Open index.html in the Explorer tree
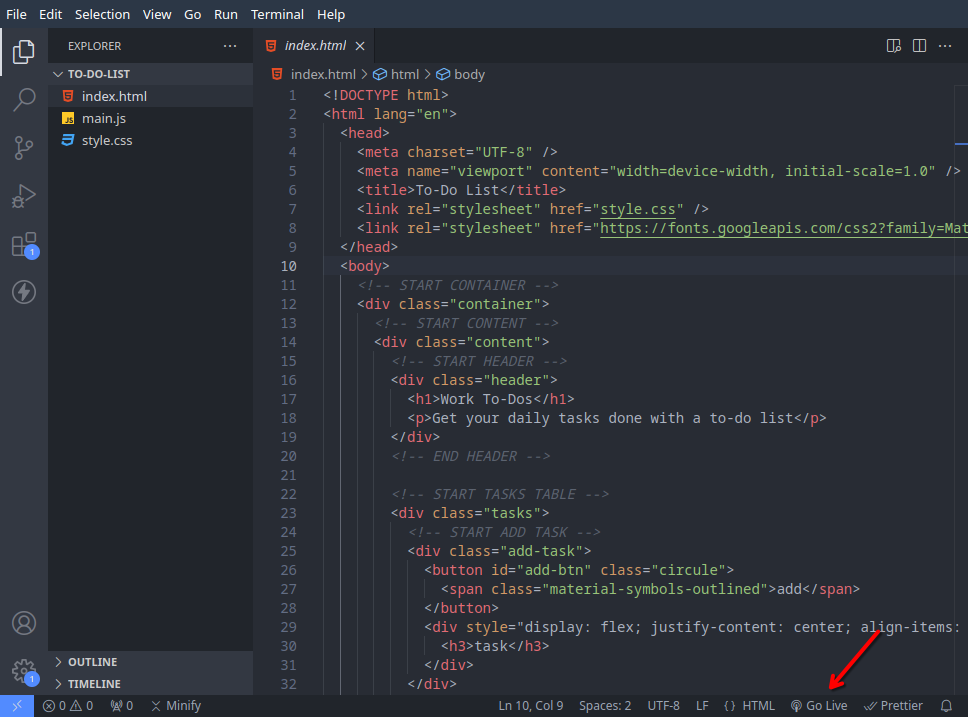 pos(151,96)
